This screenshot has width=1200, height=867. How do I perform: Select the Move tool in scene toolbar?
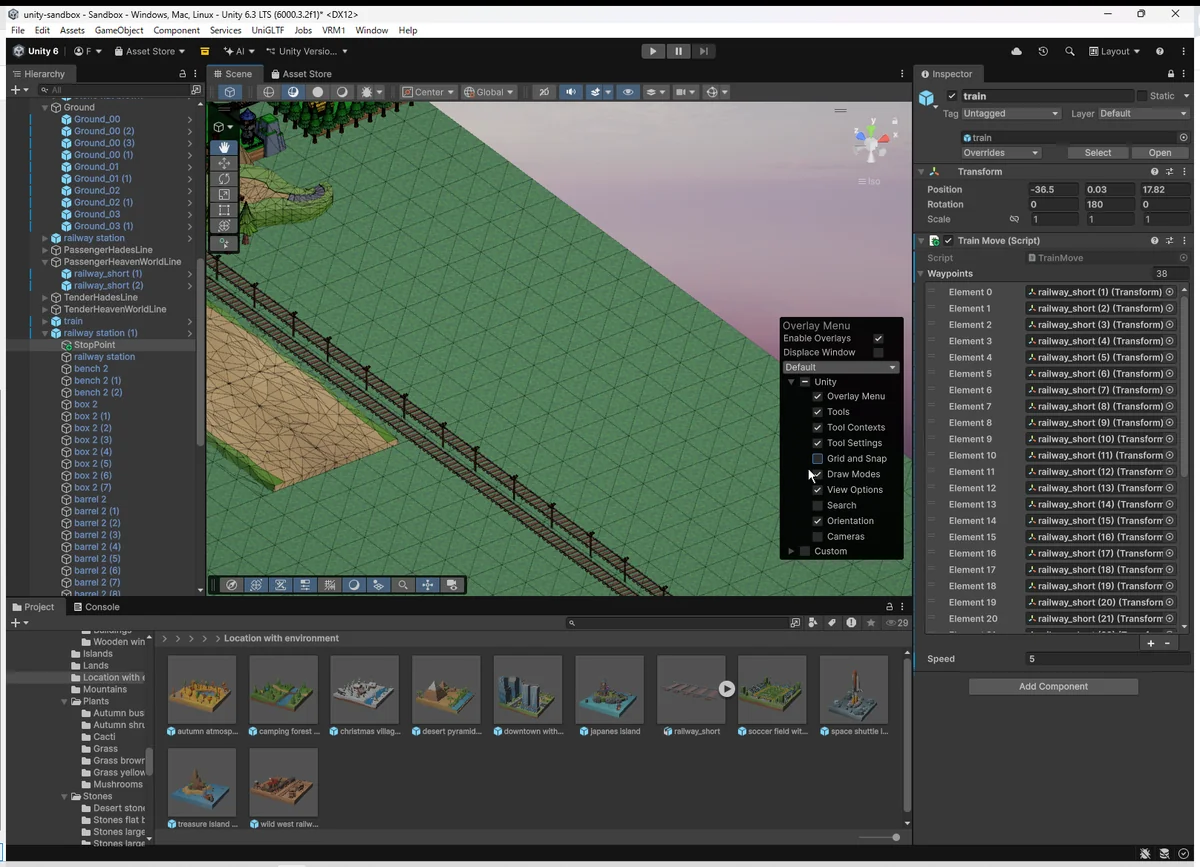tap(224, 163)
